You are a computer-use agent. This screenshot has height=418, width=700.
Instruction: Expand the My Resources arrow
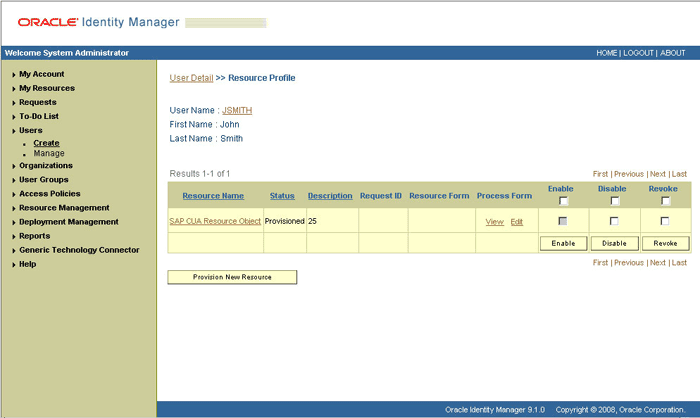coord(14,89)
